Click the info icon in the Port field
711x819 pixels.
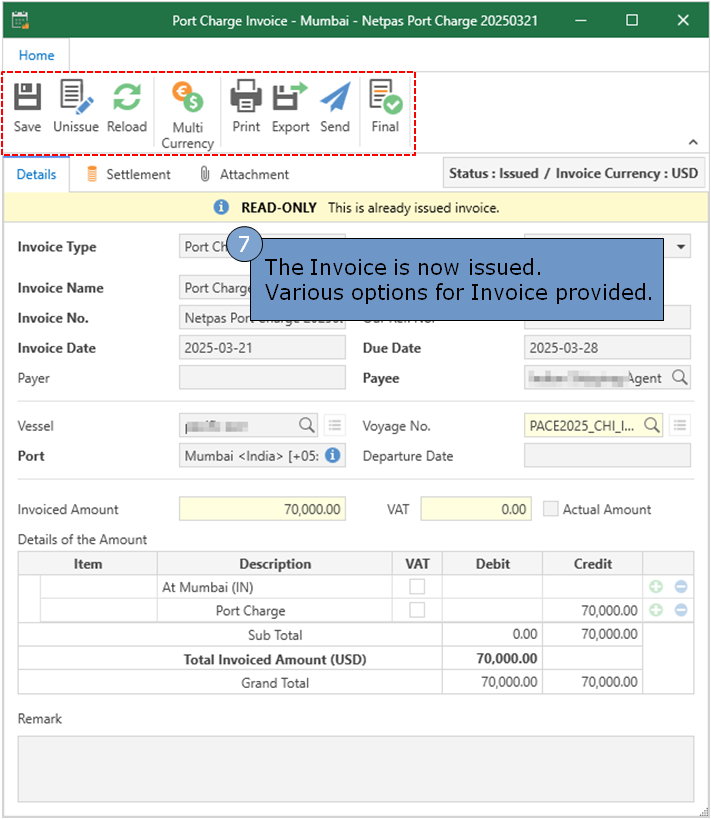332,455
